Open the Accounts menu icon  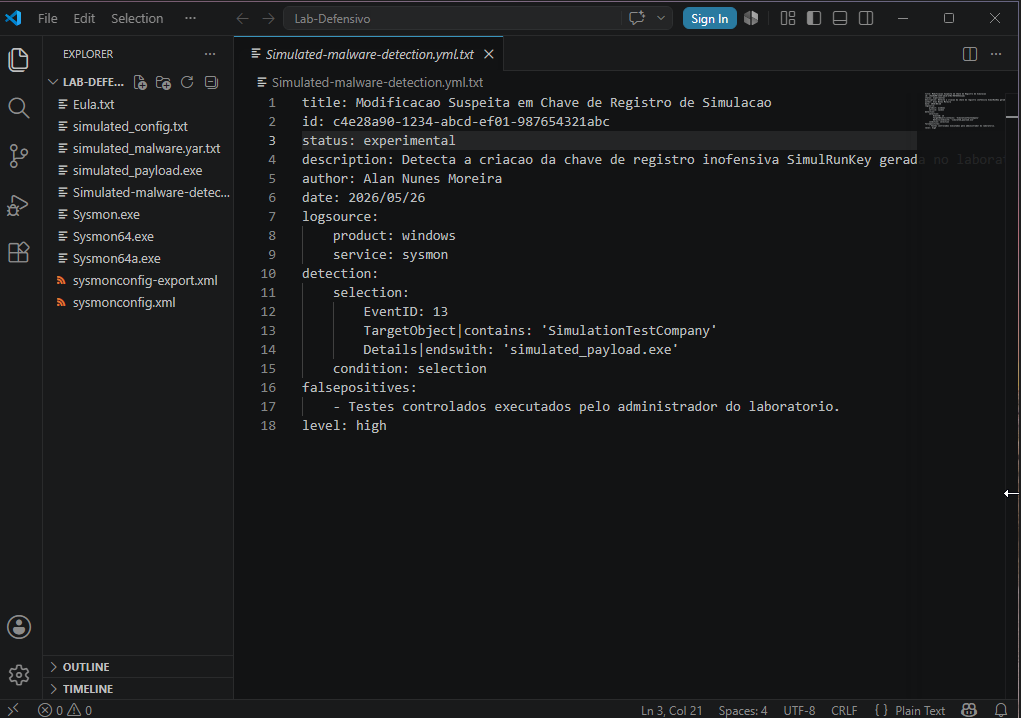click(19, 627)
